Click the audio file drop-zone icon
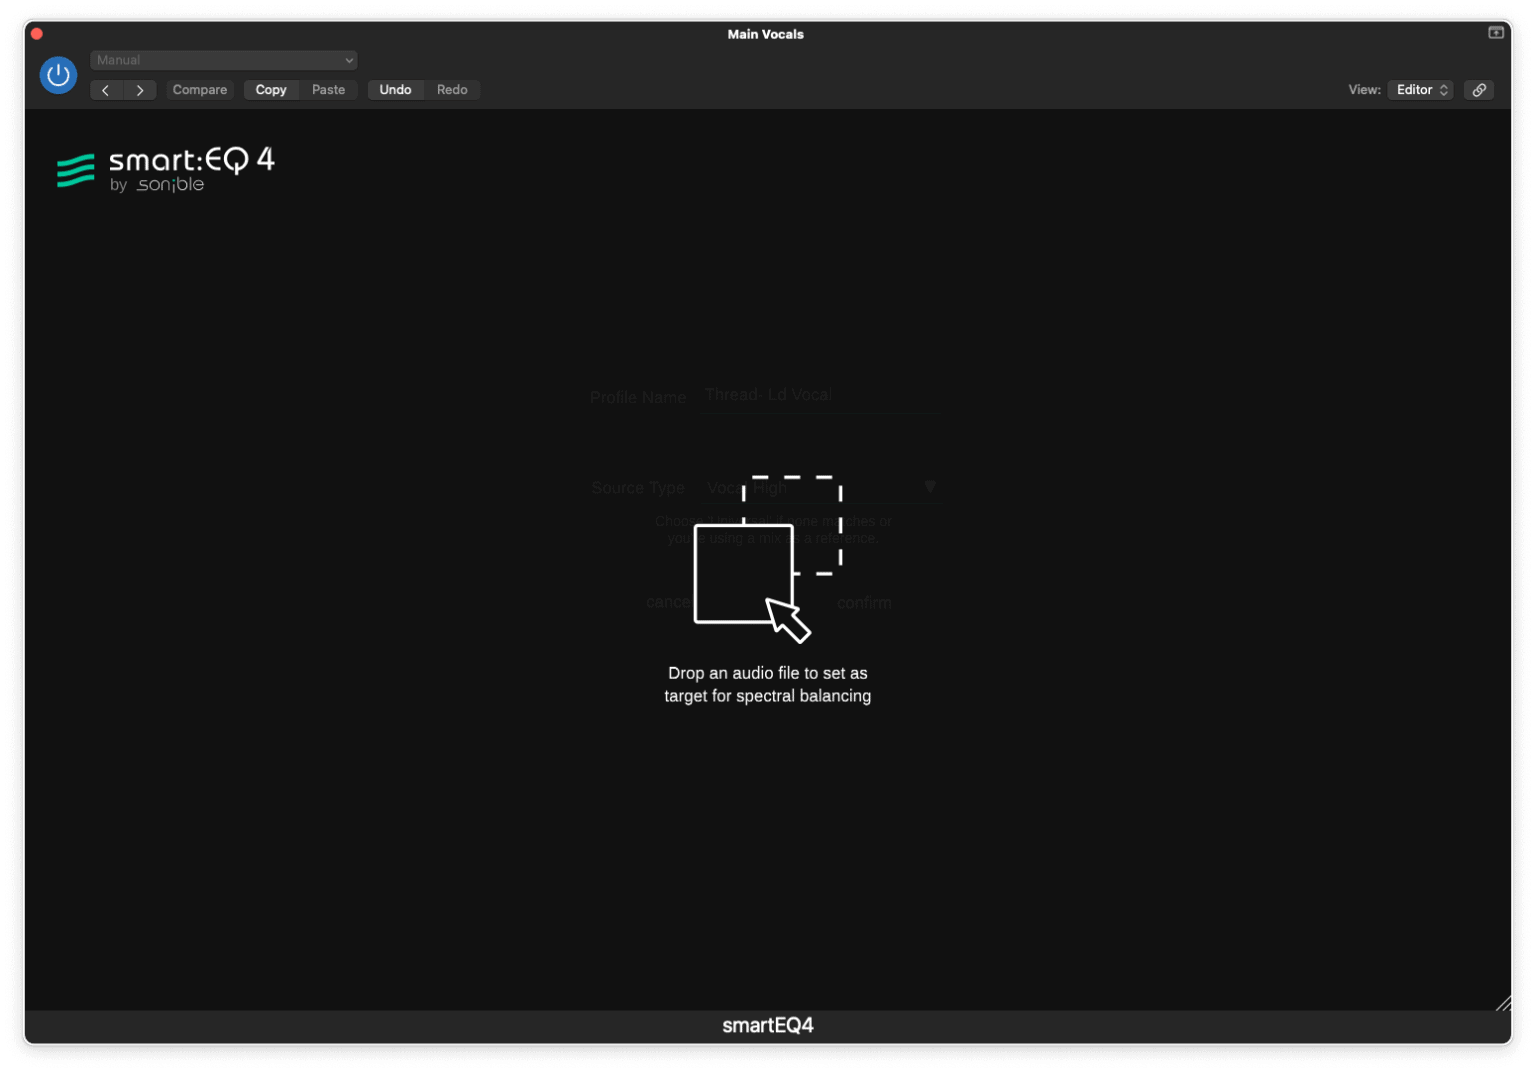Viewport: 1536px width, 1073px height. point(743,573)
